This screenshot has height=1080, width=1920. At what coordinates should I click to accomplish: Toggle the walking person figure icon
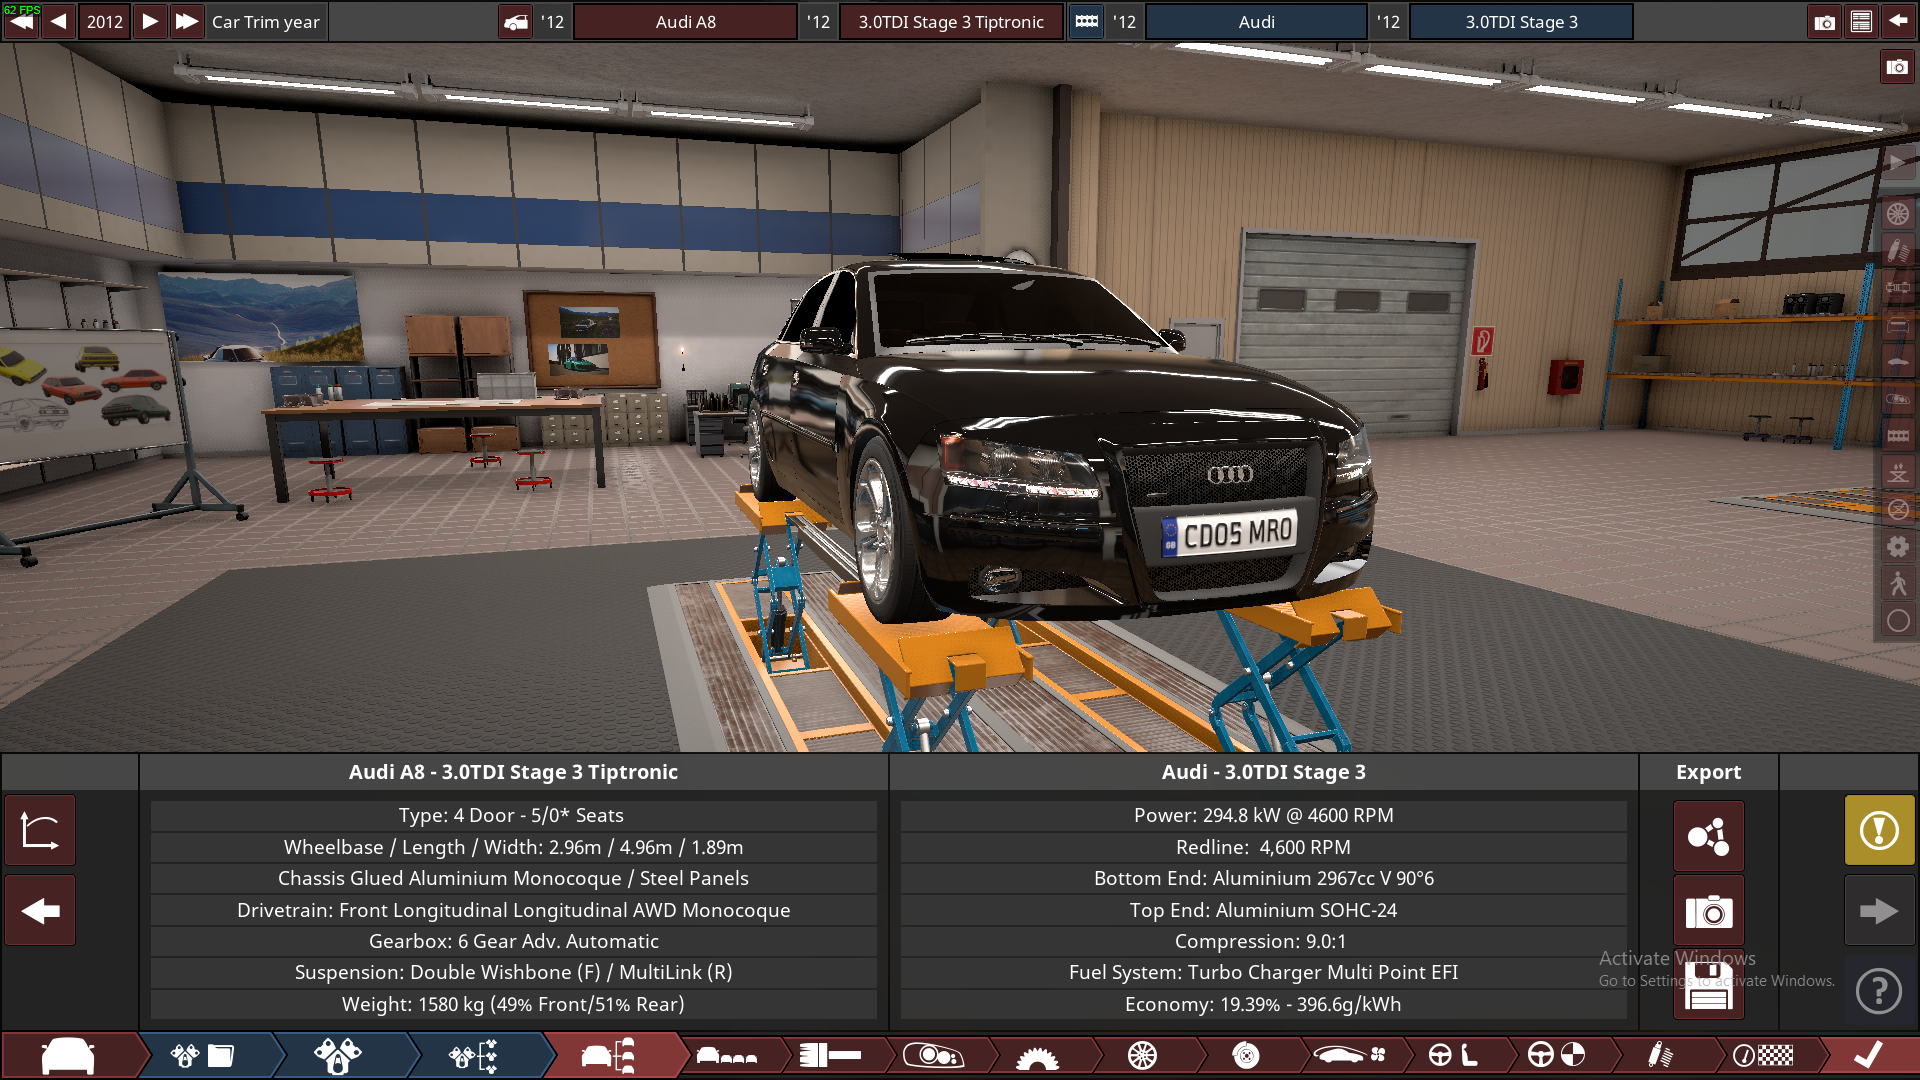coord(1898,584)
